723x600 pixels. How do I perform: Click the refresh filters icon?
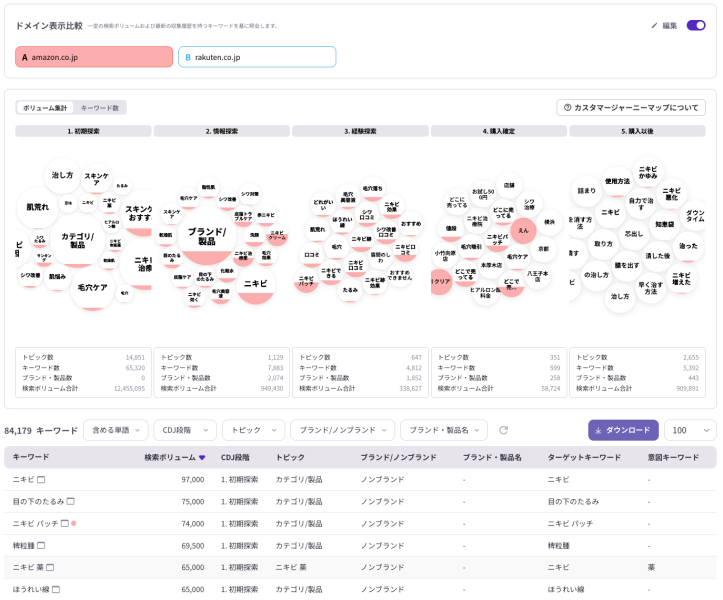504,430
